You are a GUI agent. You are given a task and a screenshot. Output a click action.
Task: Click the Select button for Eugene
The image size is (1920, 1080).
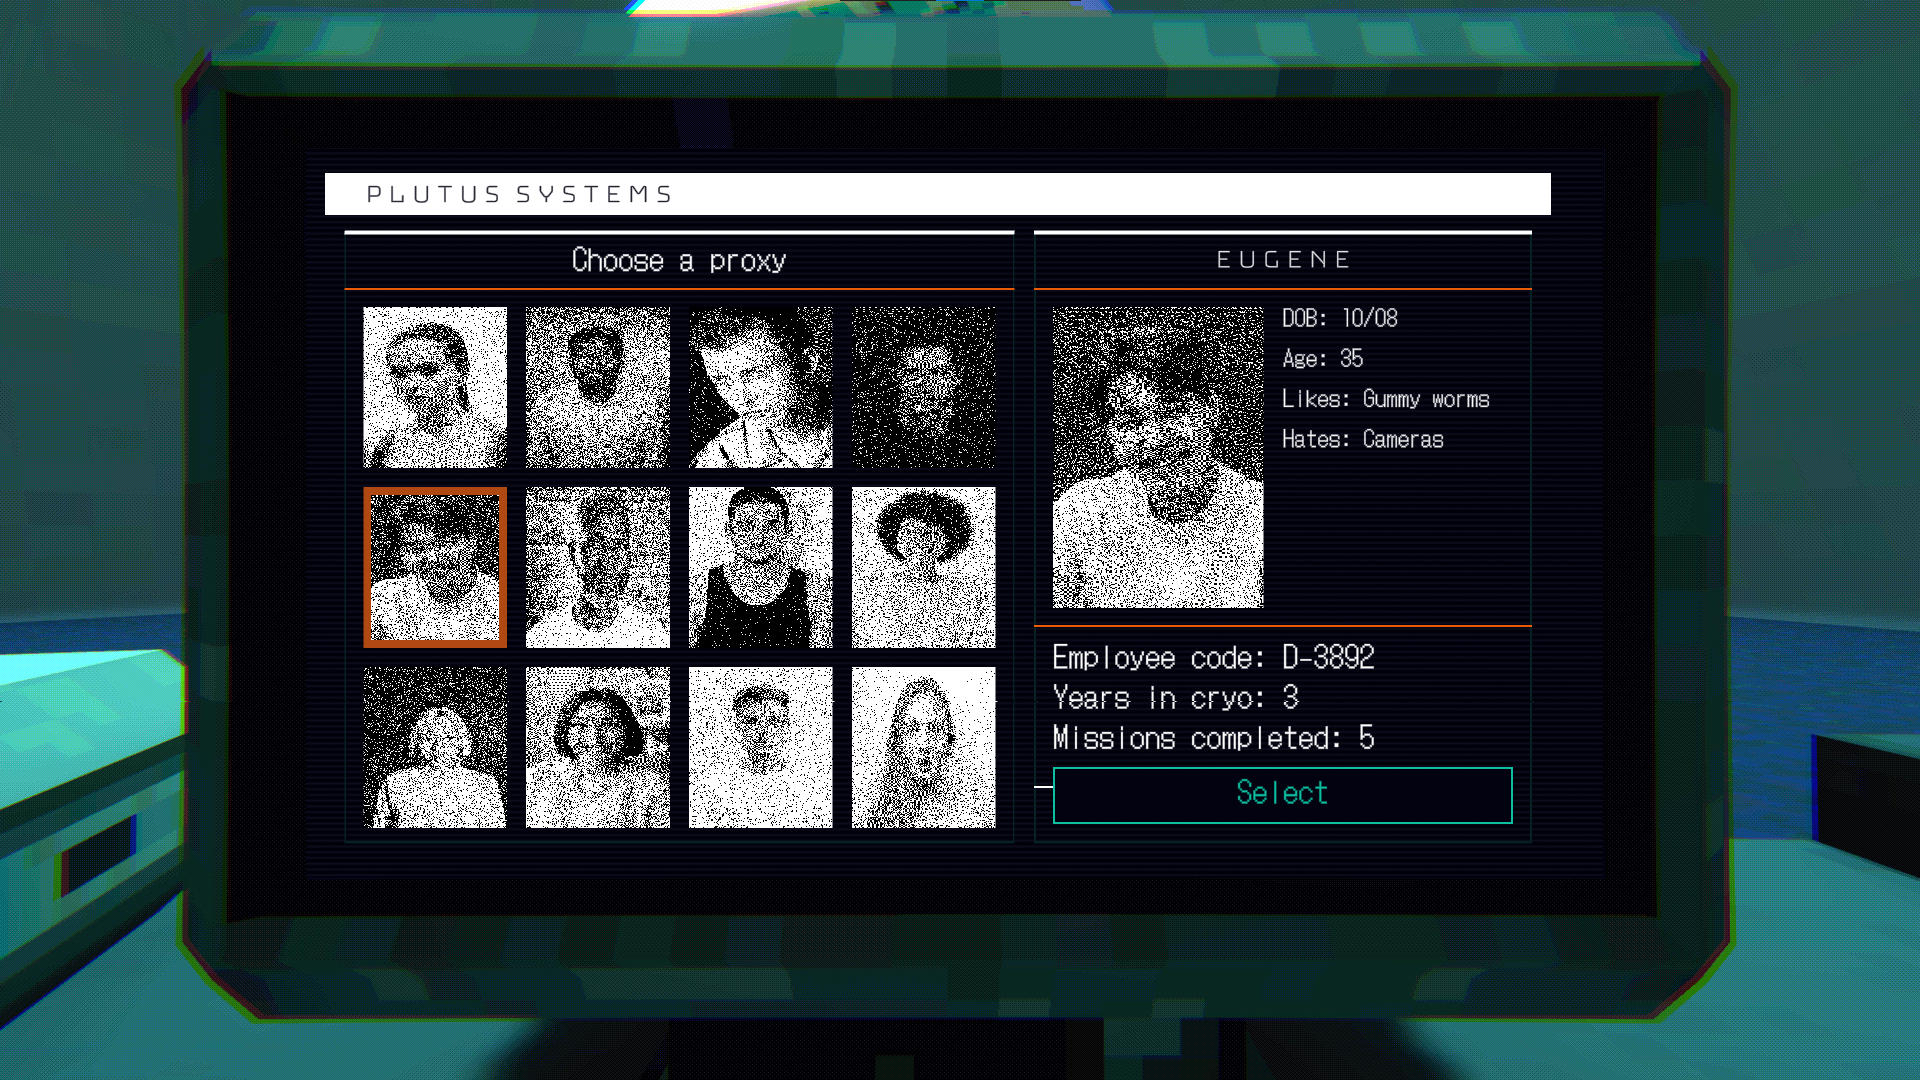point(1282,795)
